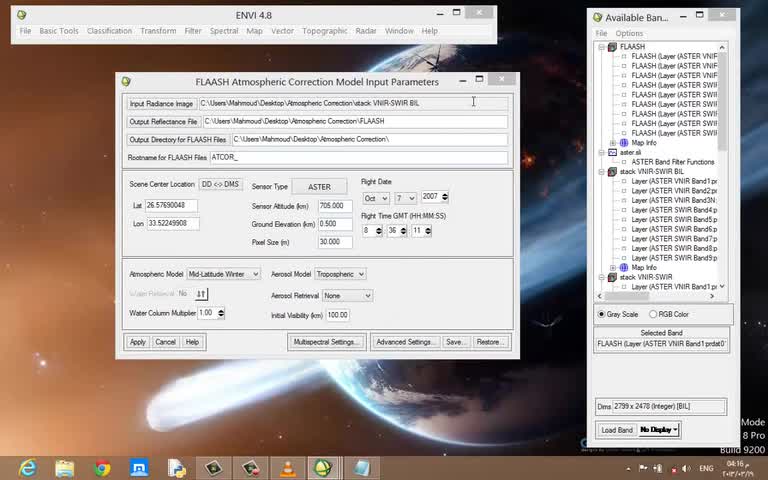The height and width of the screenshot is (480, 768).
Task: Click the action center flag tray icon
Action: click(643, 469)
